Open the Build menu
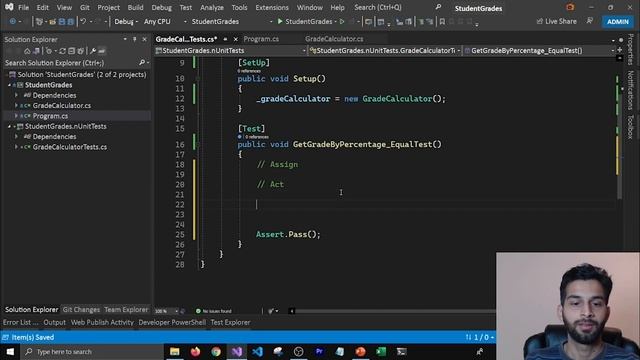 135,7
